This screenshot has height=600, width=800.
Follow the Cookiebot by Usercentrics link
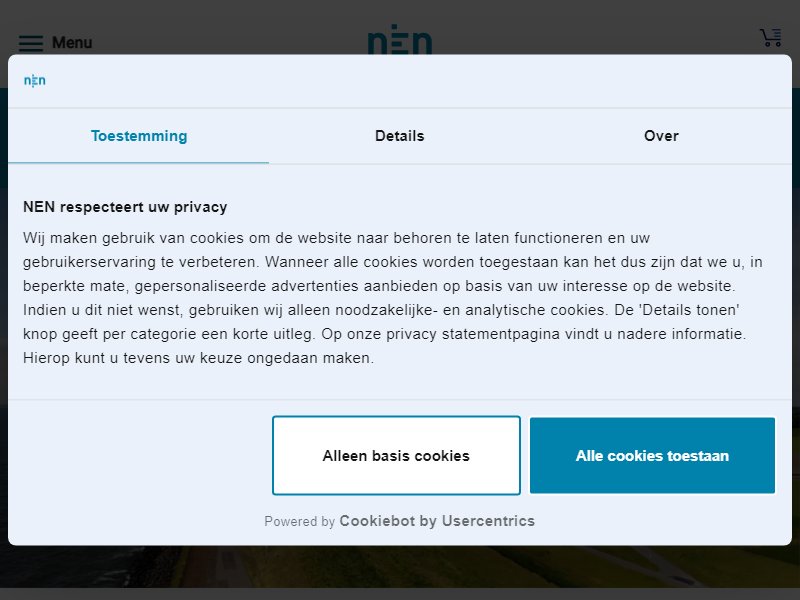coord(437,521)
